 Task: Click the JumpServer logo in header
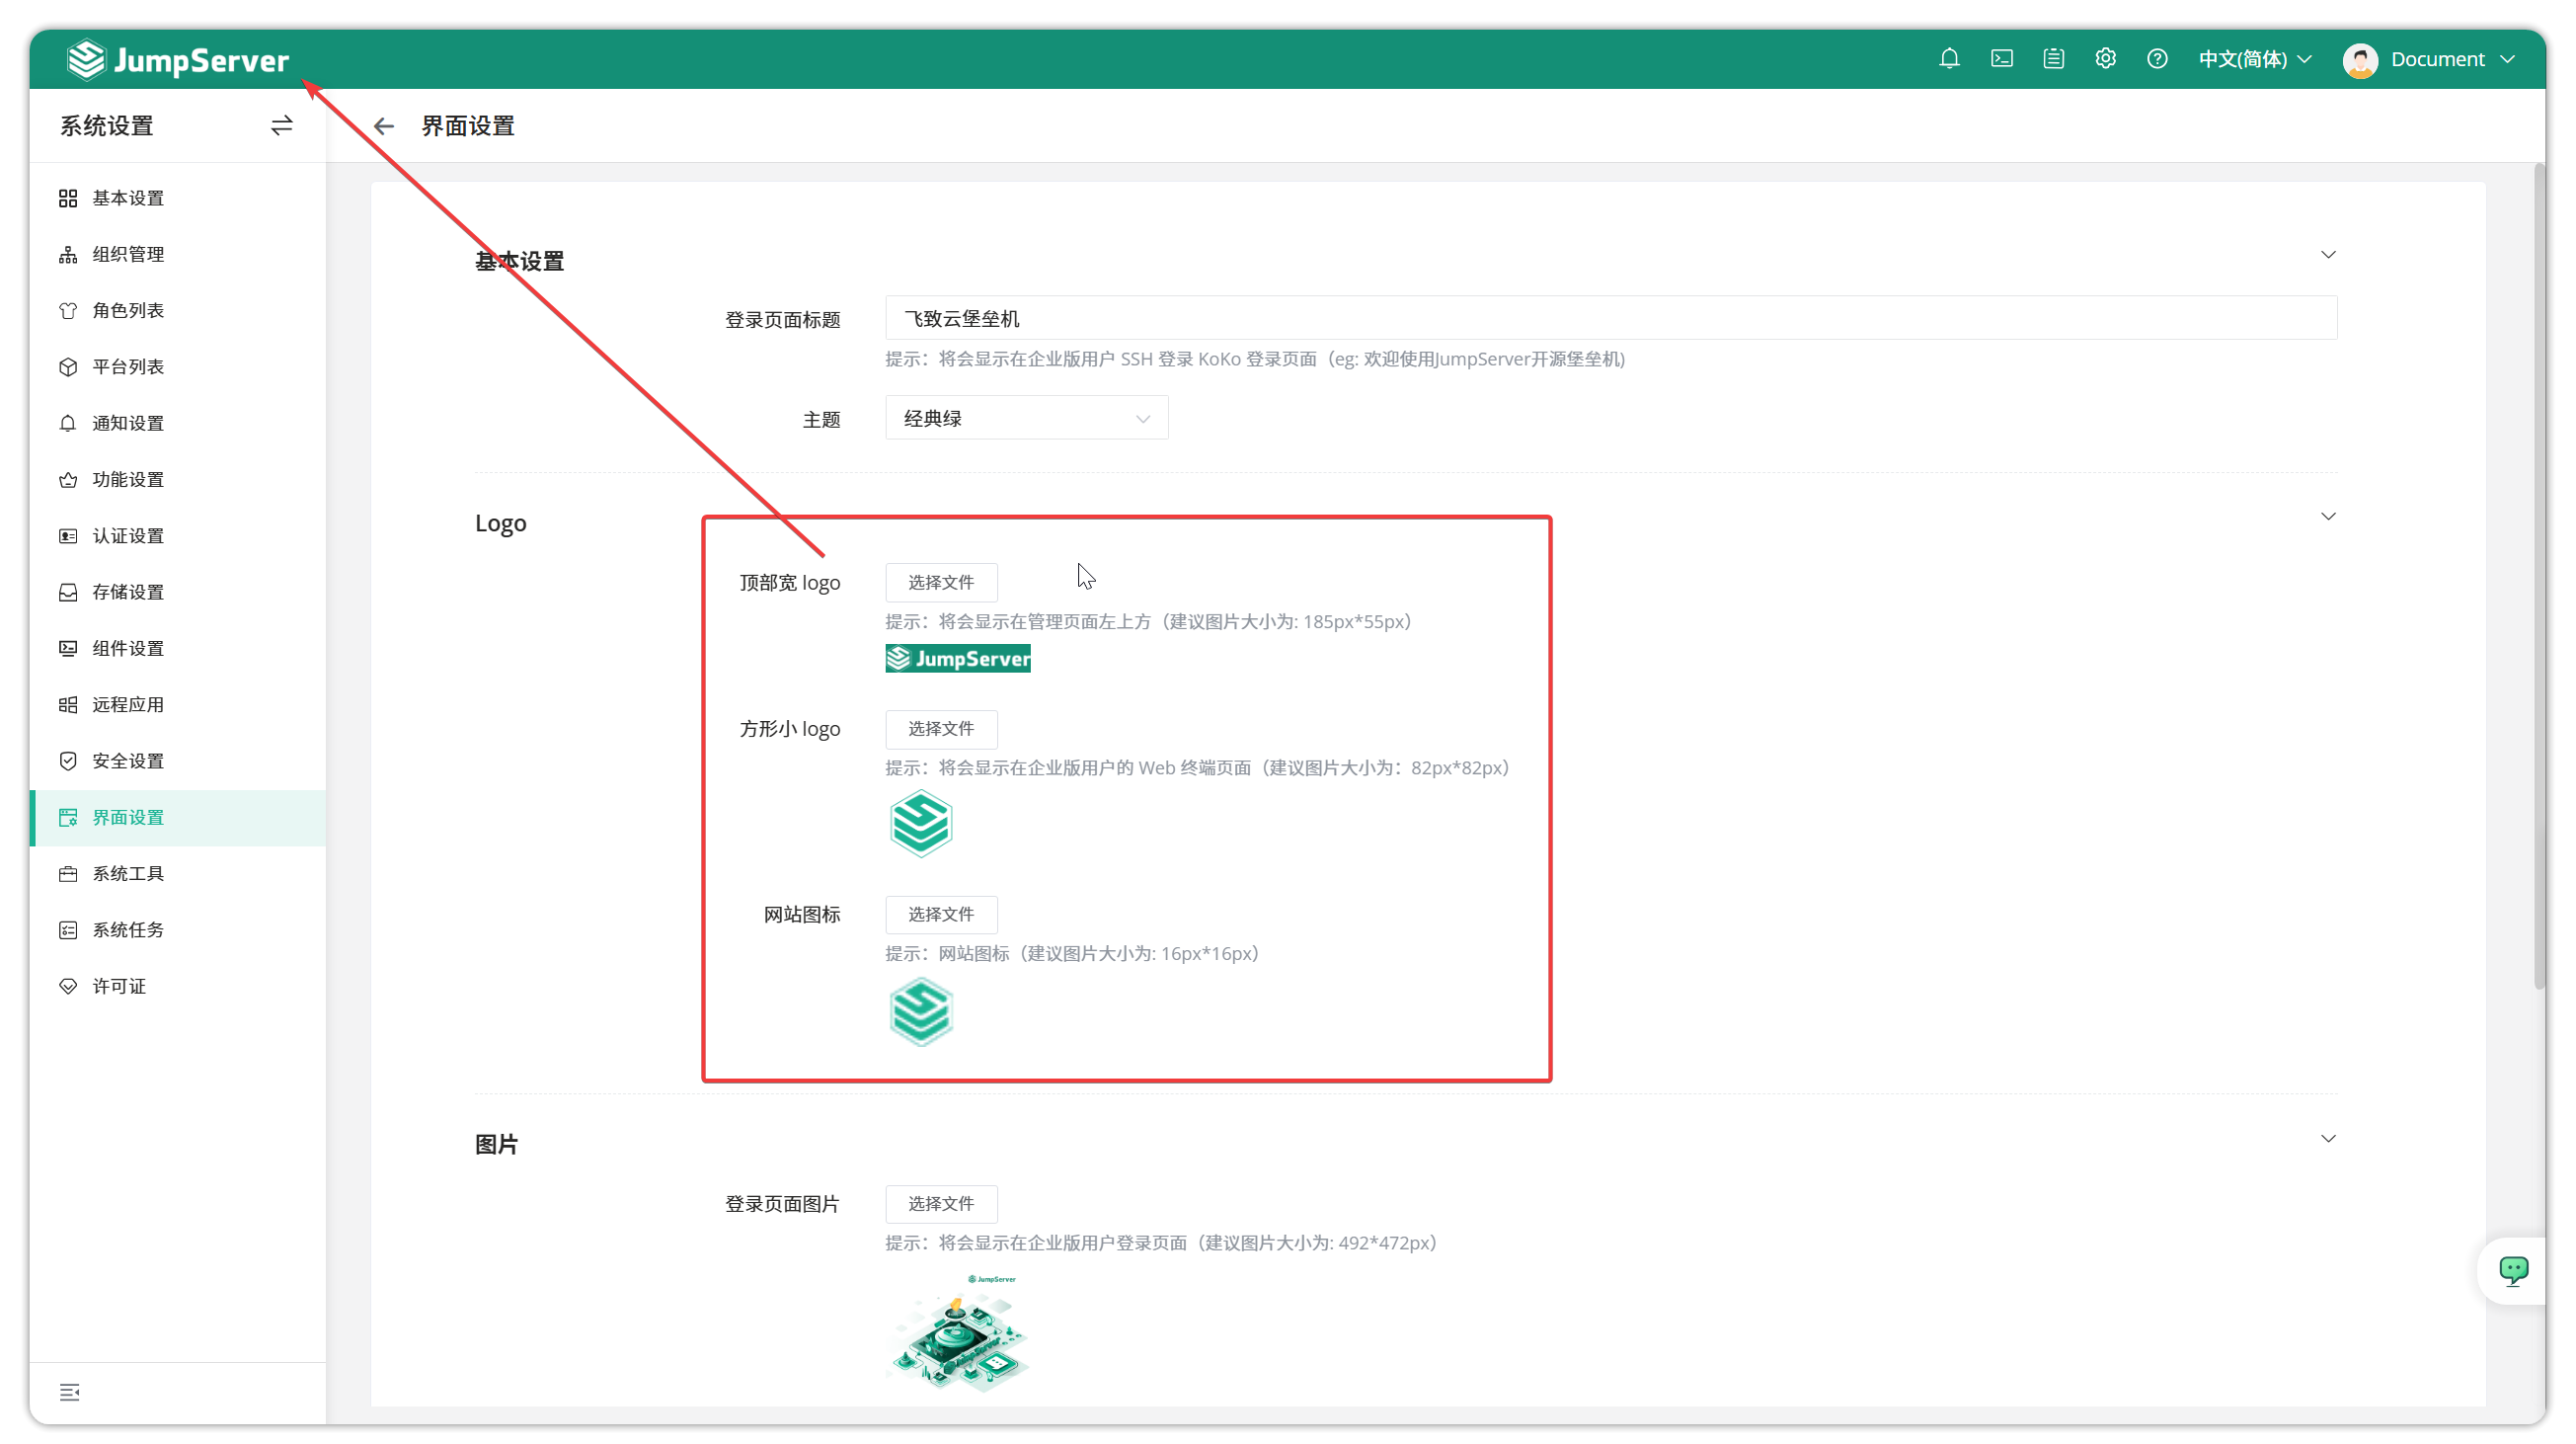pyautogui.click(x=178, y=60)
